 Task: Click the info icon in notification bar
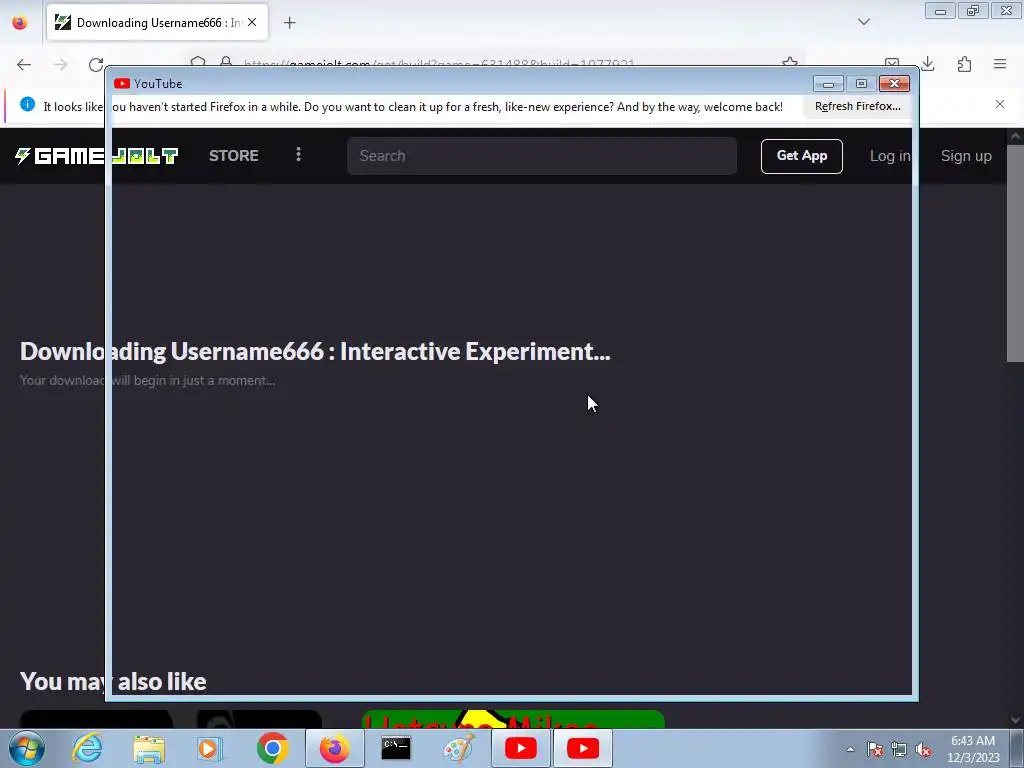[x=27, y=104]
